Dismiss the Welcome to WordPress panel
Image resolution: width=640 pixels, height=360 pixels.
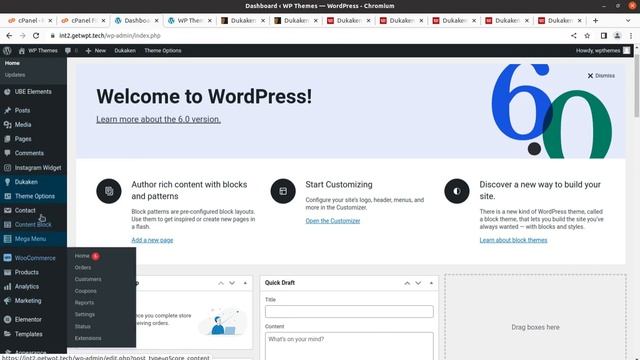tap(601, 76)
